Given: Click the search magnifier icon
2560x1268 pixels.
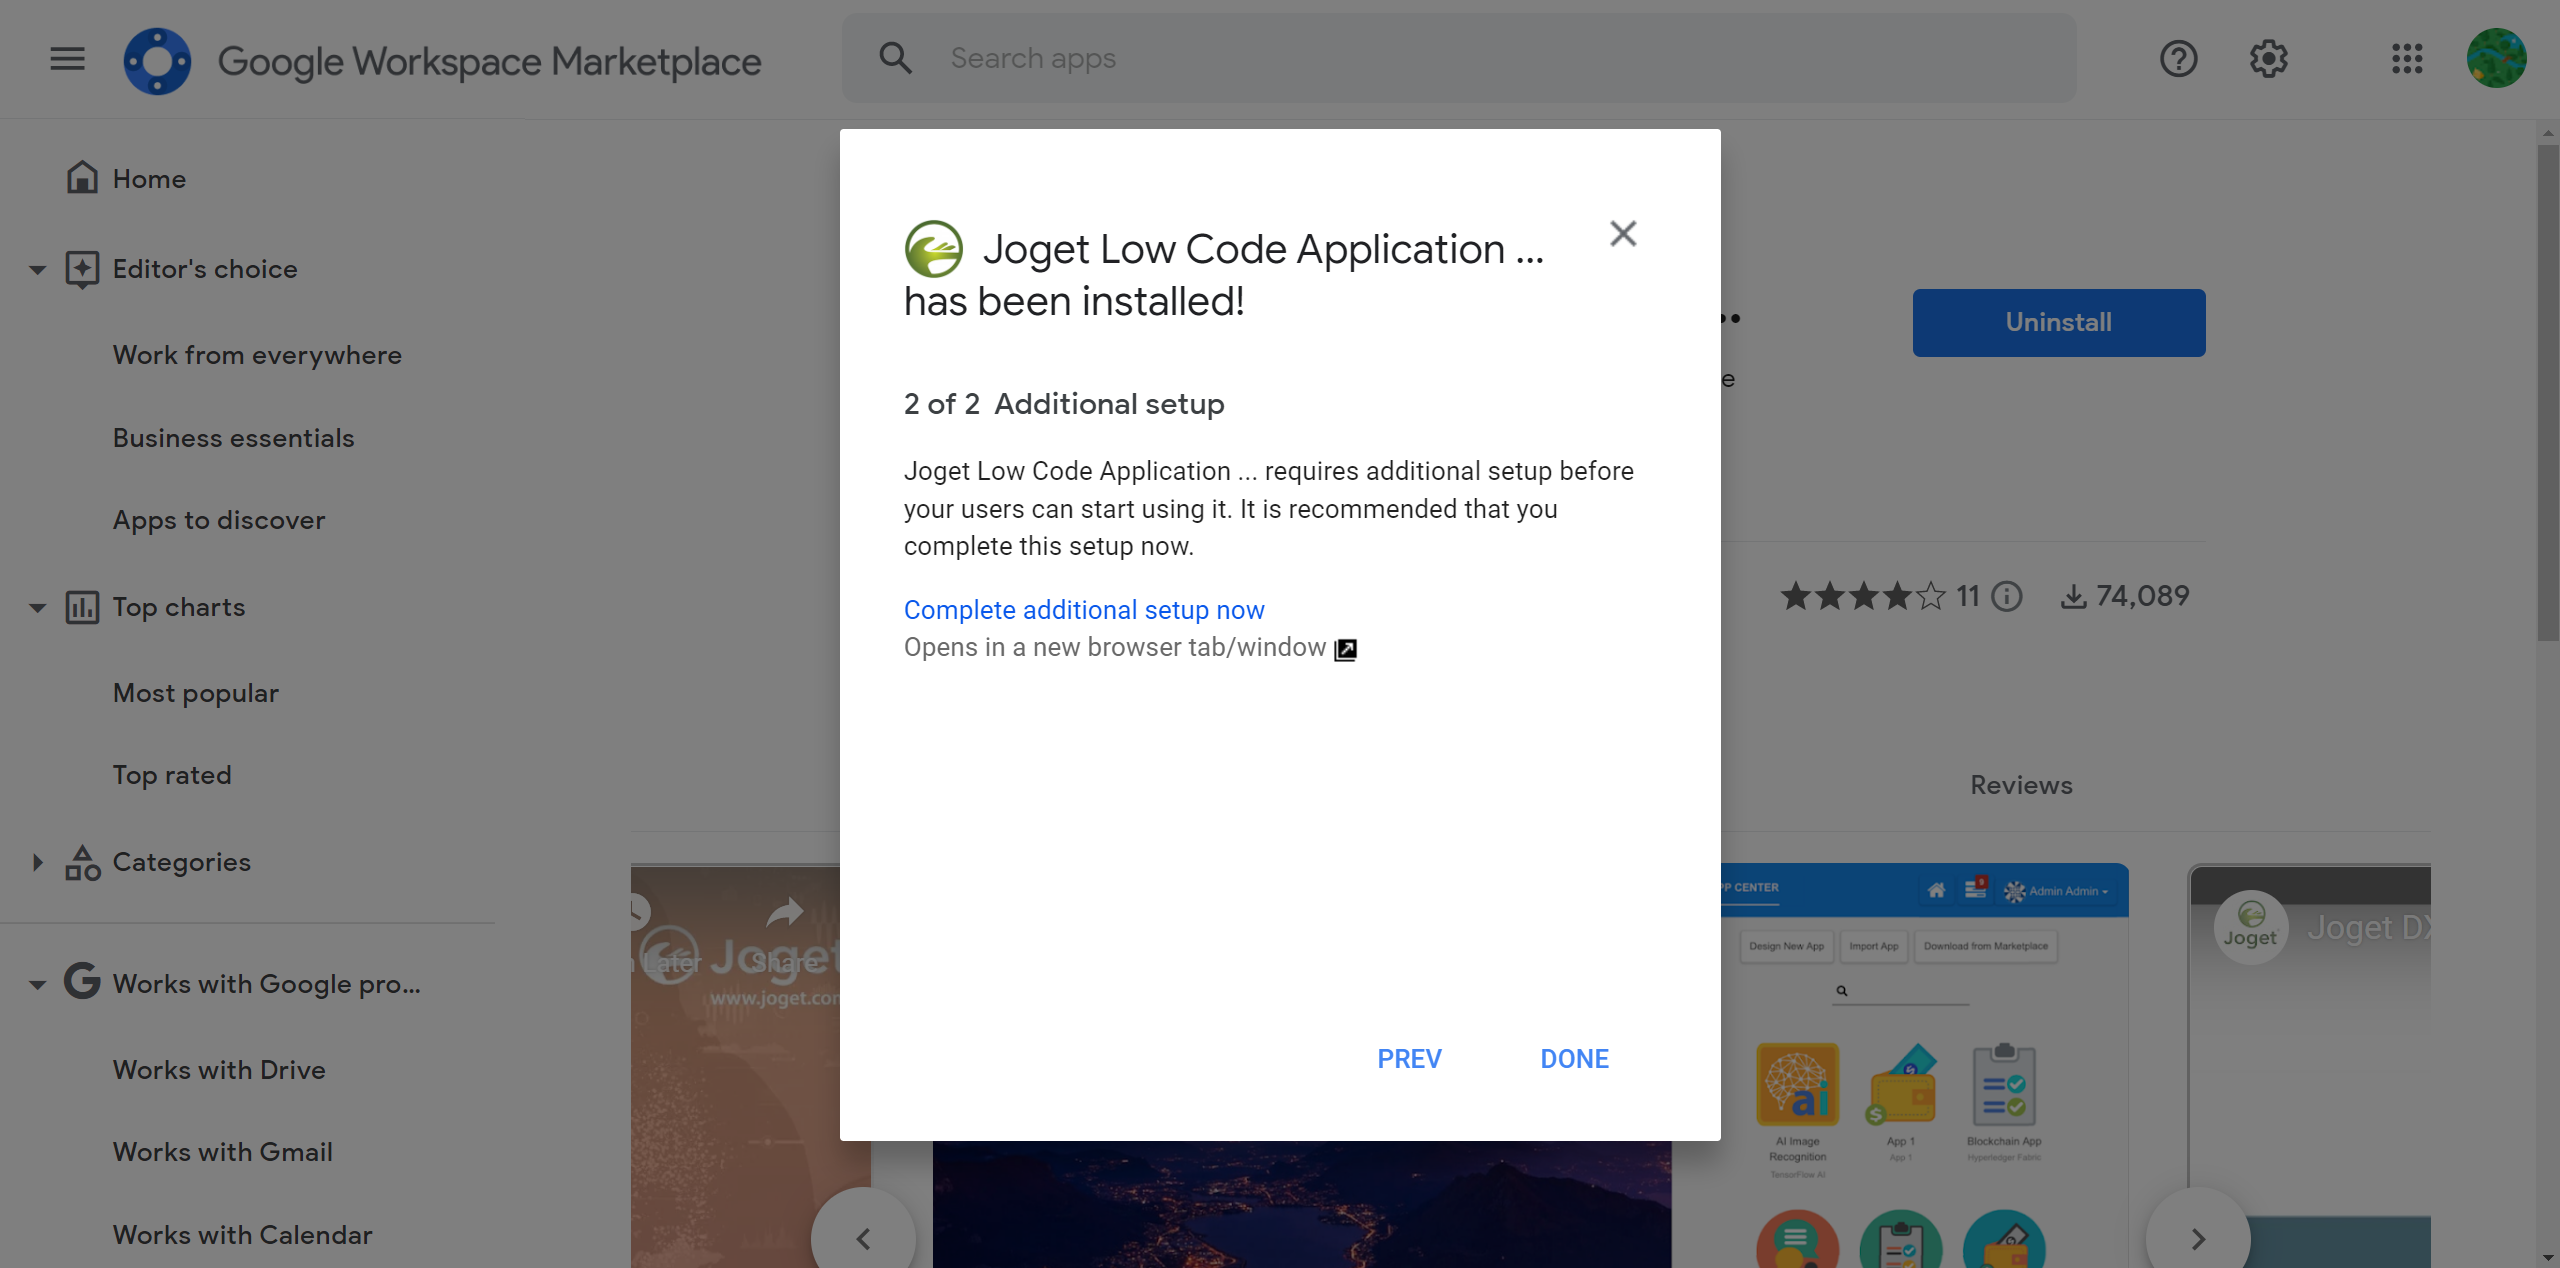Looking at the screenshot, I should point(895,59).
